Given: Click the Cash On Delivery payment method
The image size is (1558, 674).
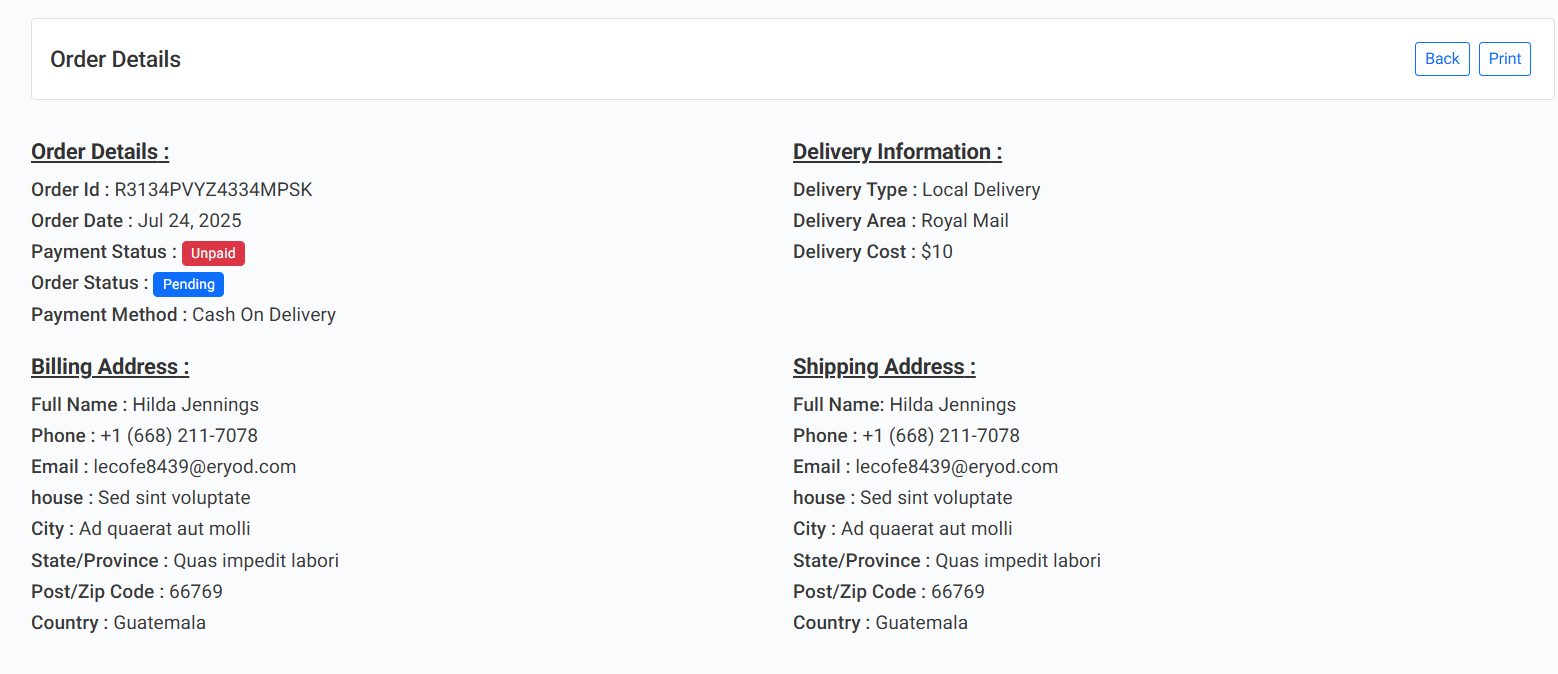Looking at the screenshot, I should pyautogui.click(x=264, y=315).
